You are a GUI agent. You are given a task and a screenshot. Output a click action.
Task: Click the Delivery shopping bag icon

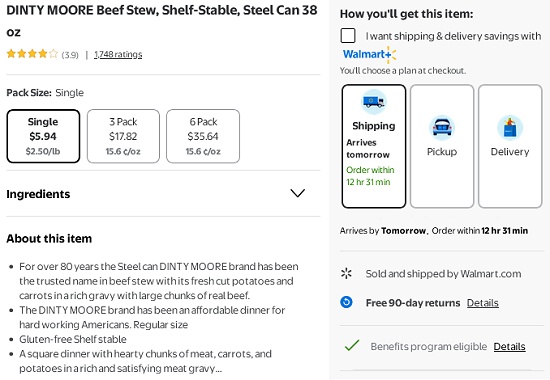pyautogui.click(x=510, y=128)
